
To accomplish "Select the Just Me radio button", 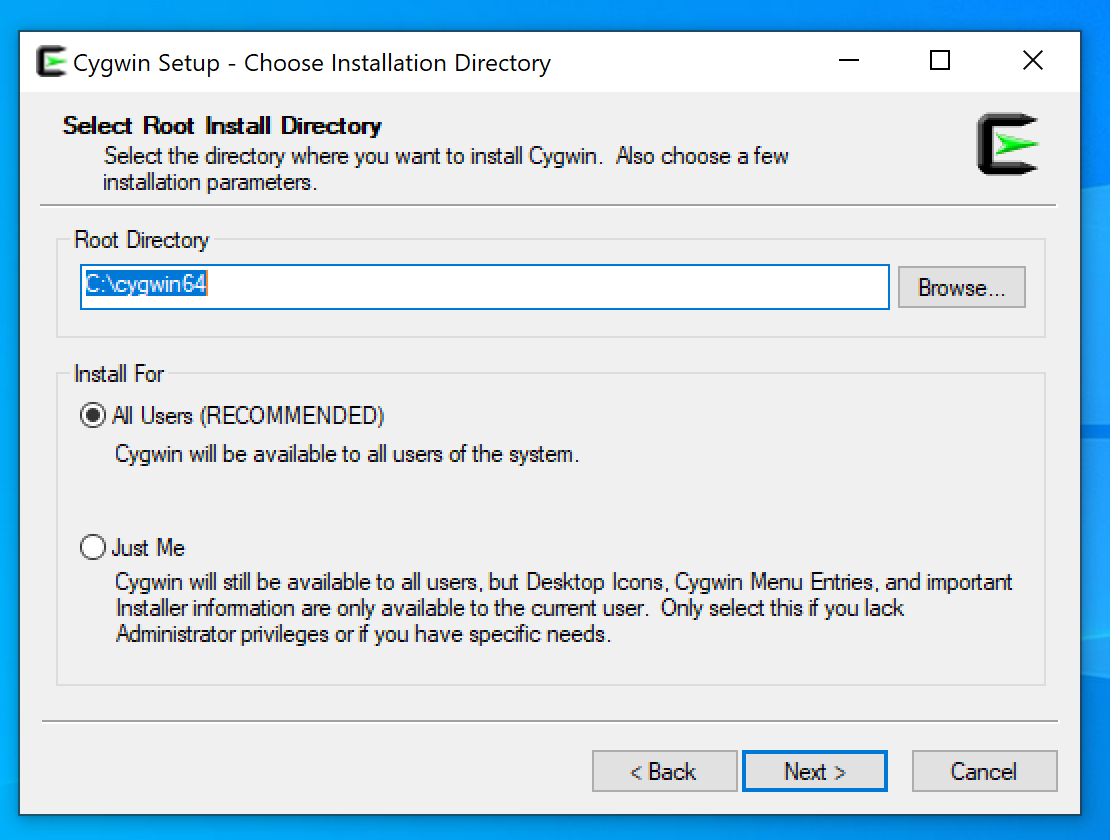I will (x=93, y=547).
